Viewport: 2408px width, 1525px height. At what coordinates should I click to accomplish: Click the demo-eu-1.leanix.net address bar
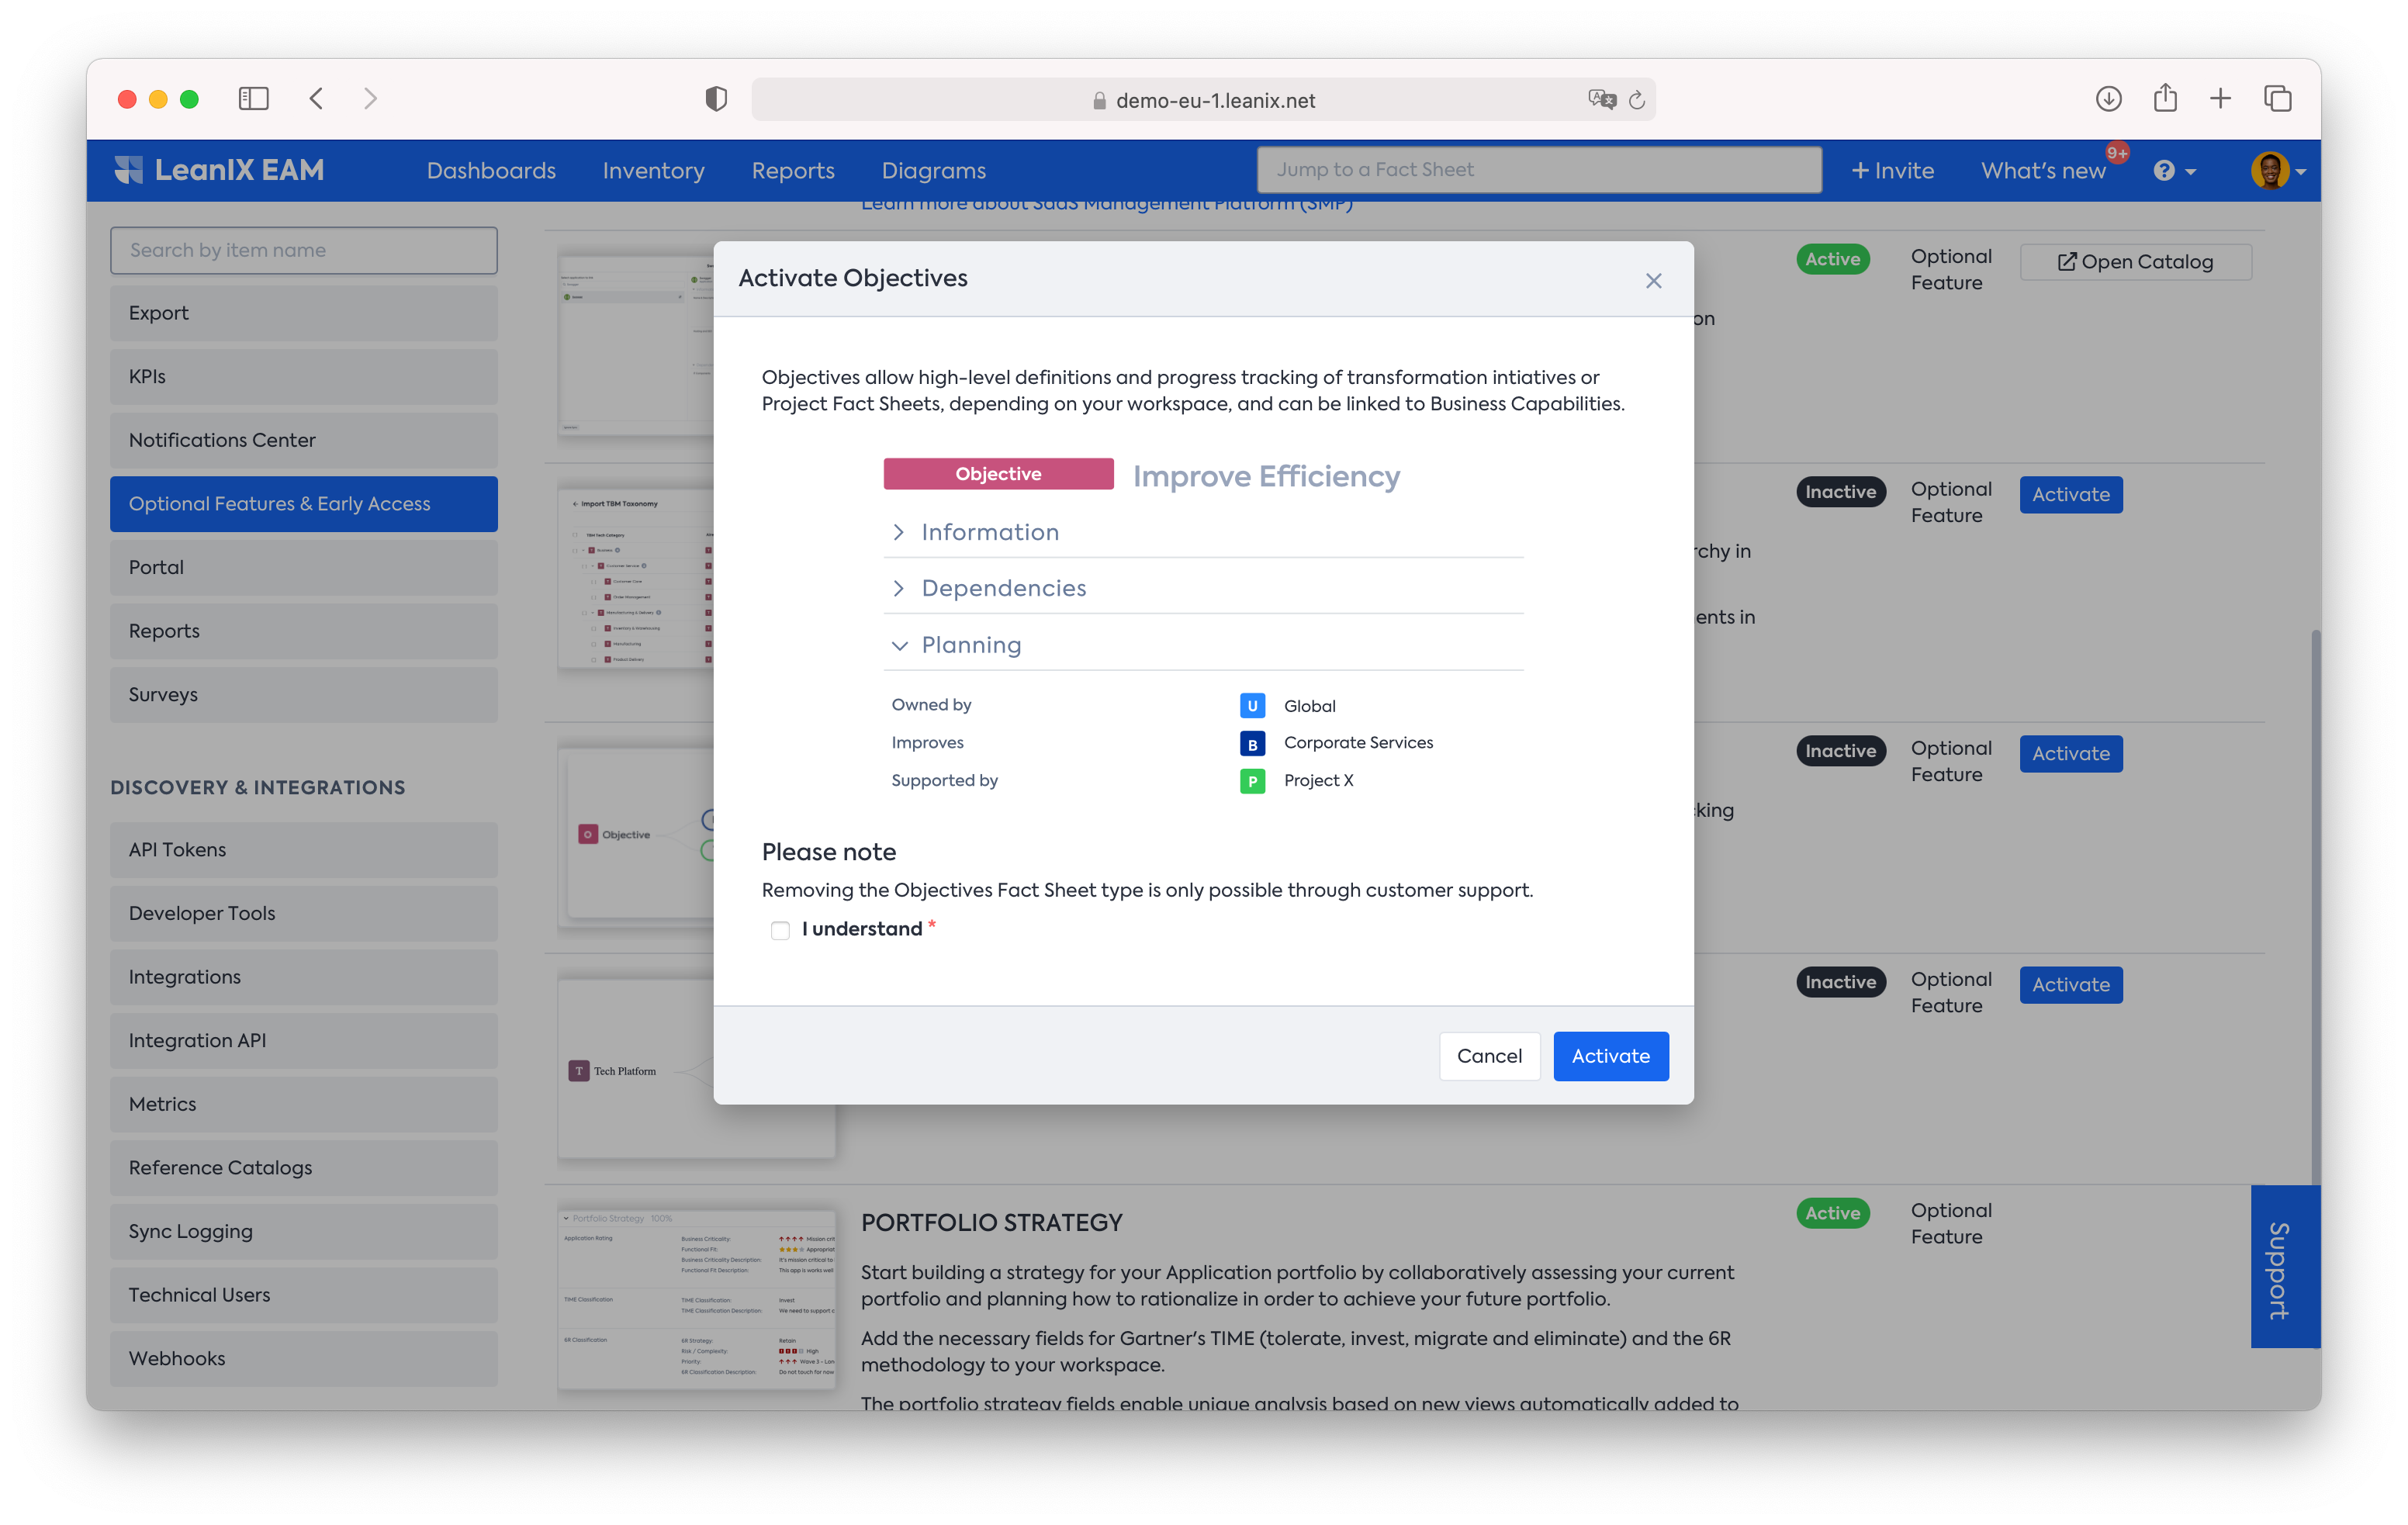[x=1203, y=99]
